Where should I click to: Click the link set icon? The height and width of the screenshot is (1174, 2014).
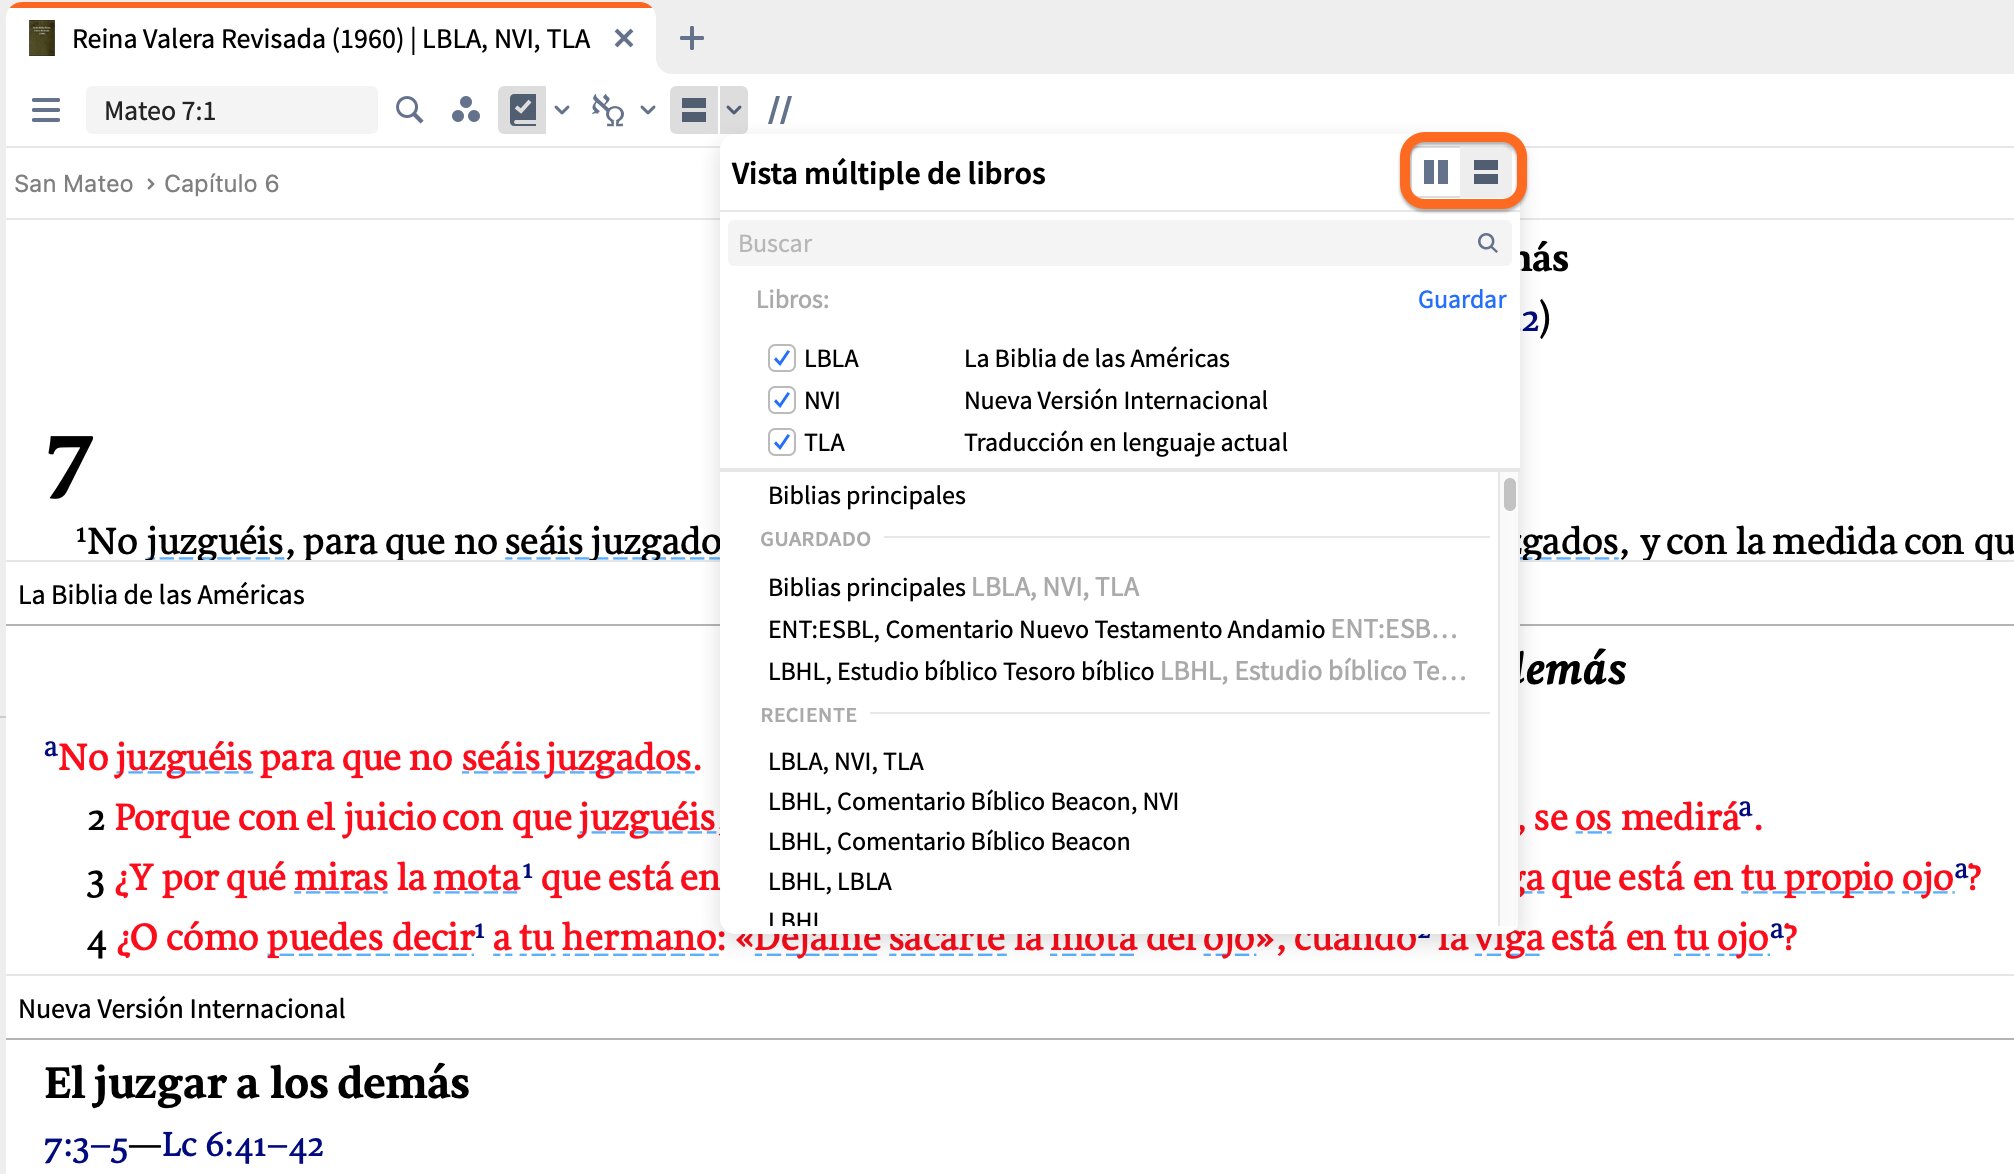[607, 110]
